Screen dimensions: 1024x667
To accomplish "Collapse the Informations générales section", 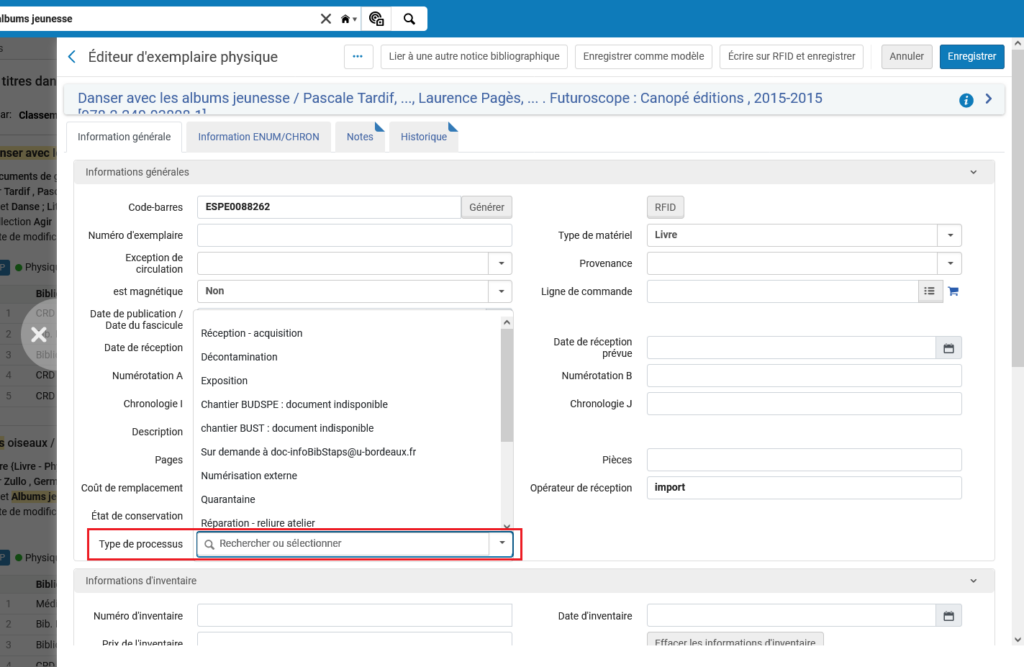I will point(973,172).
